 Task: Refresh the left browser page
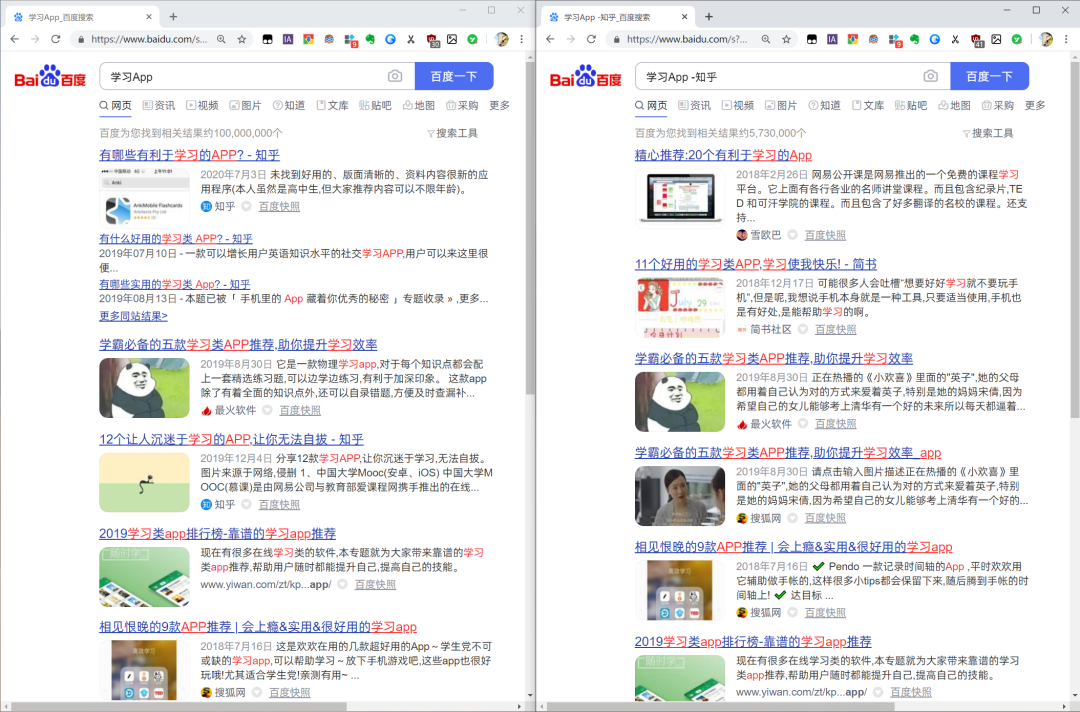pyautogui.click(x=54, y=38)
